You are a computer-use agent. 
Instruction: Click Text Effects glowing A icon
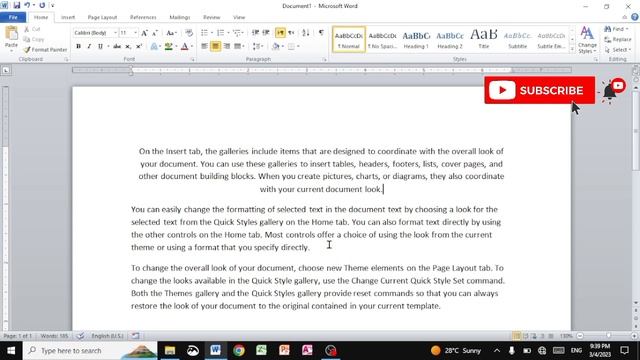point(154,46)
